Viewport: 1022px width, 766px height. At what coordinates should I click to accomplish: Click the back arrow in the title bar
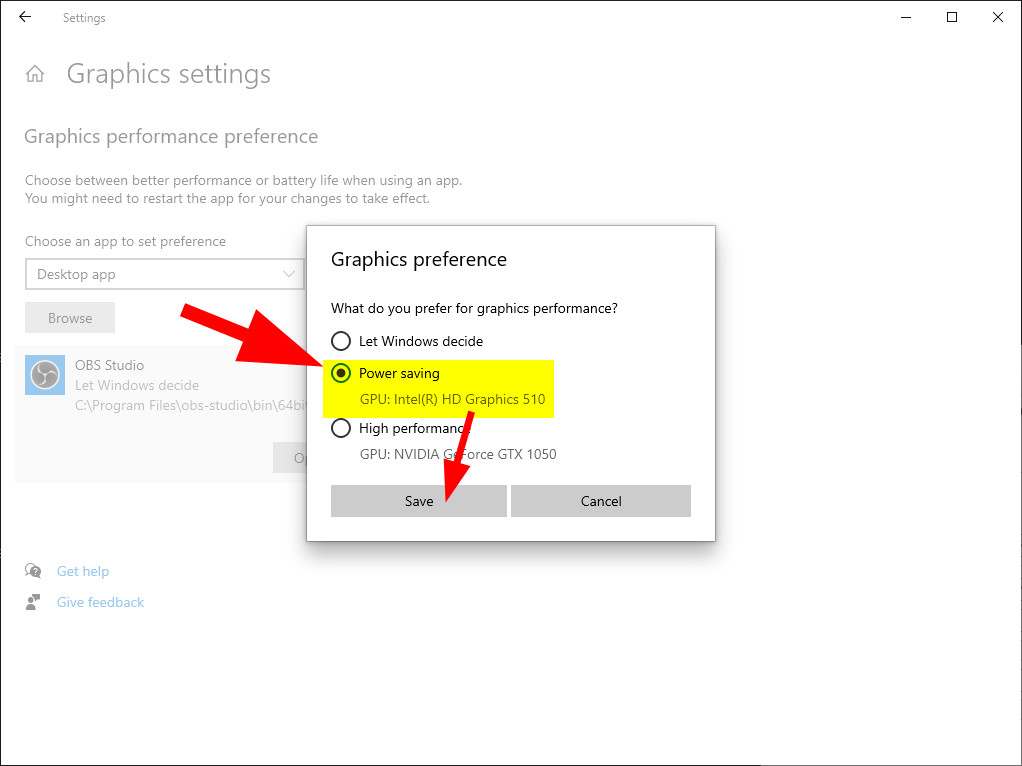(25, 17)
